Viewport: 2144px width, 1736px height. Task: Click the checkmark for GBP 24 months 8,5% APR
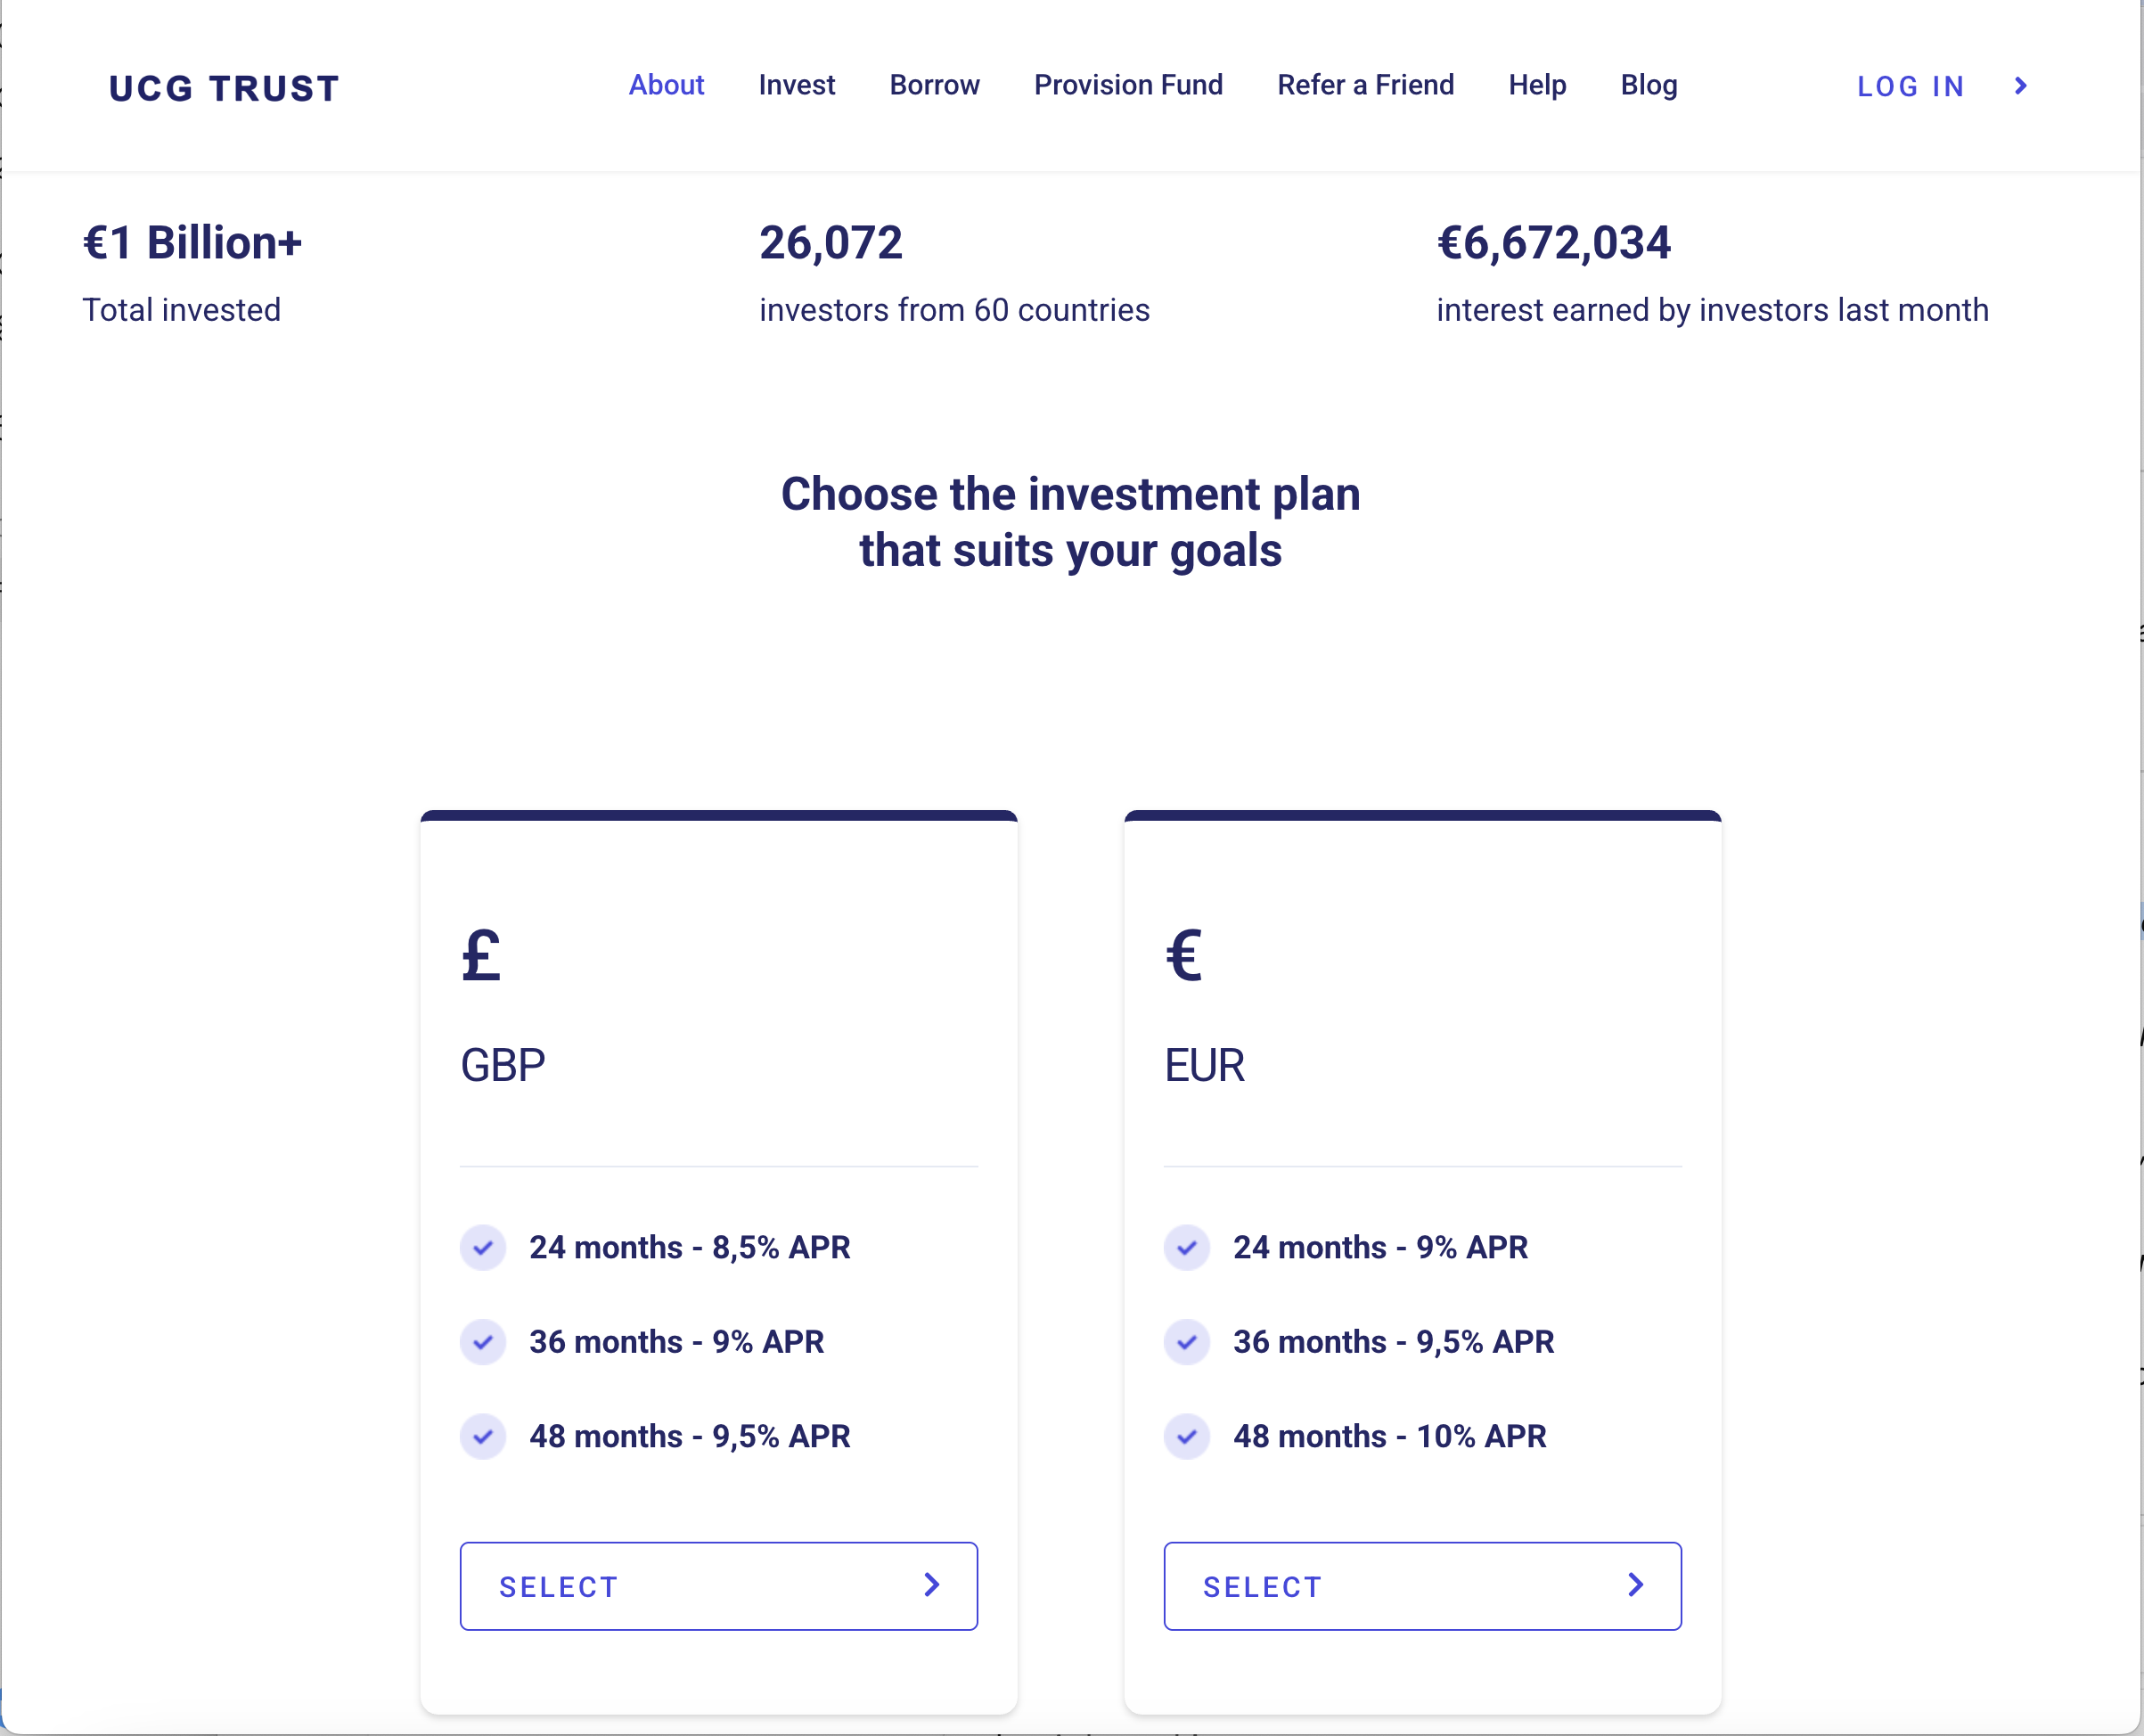click(483, 1247)
